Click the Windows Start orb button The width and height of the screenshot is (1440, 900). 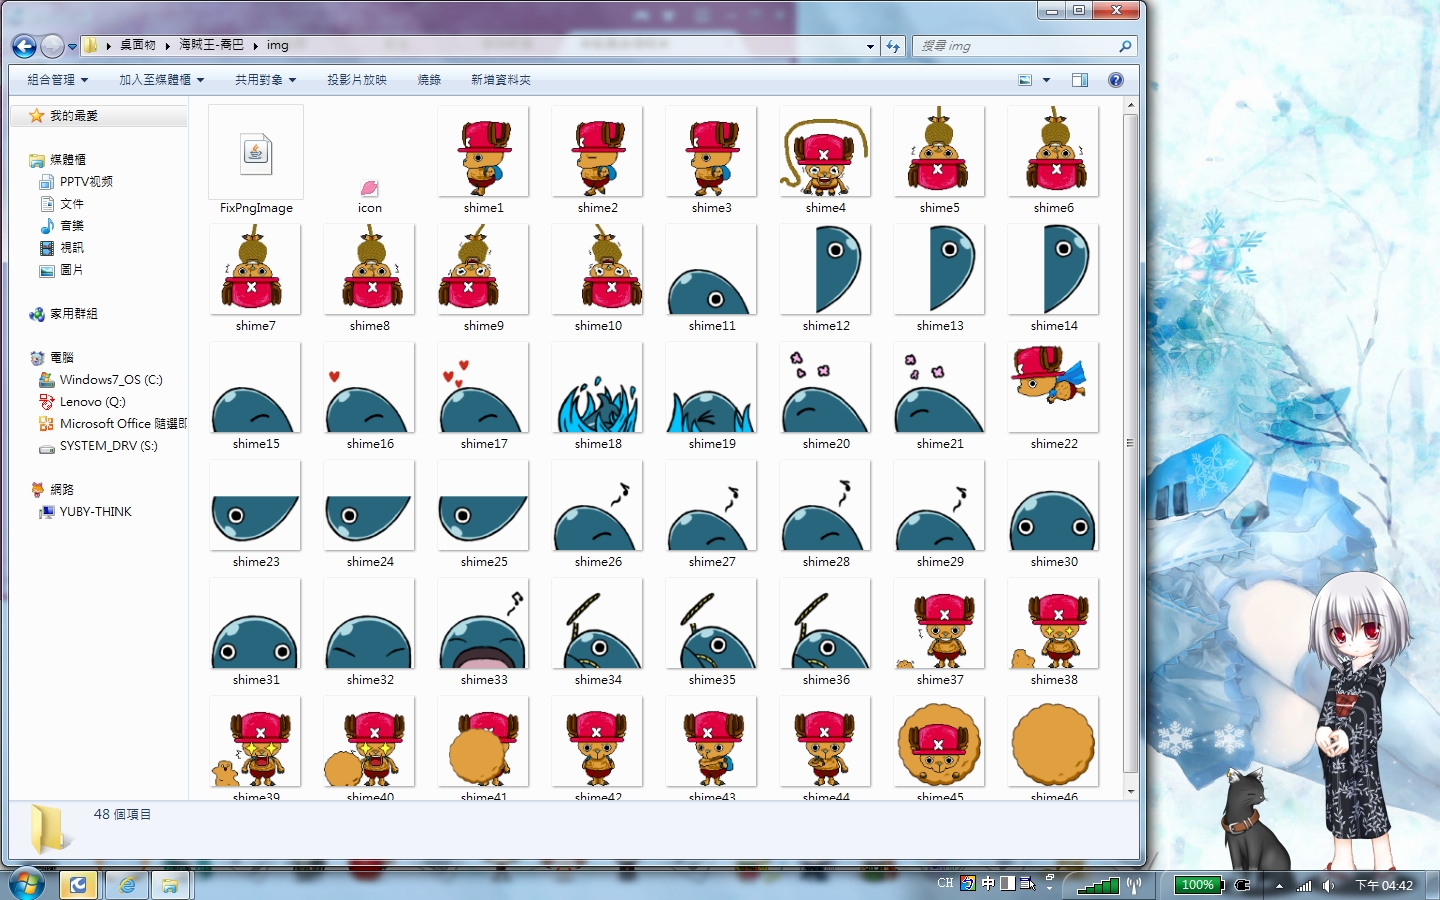click(27, 884)
